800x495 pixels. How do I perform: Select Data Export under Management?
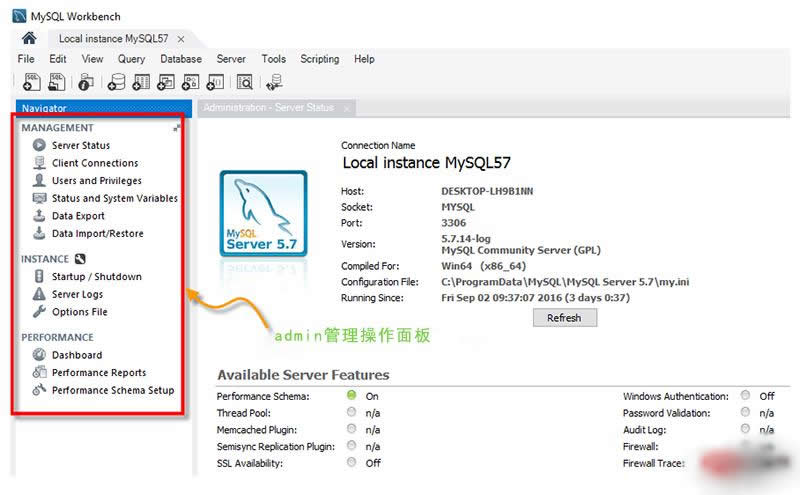pyautogui.click(x=78, y=216)
